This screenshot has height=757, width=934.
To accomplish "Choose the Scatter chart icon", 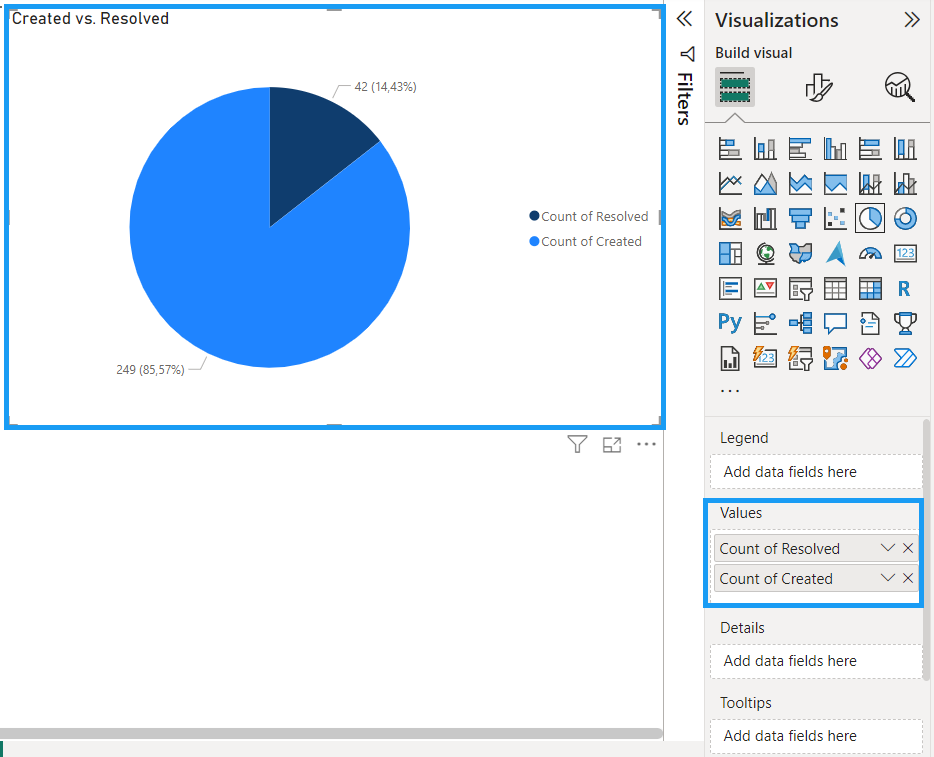I will click(835, 218).
